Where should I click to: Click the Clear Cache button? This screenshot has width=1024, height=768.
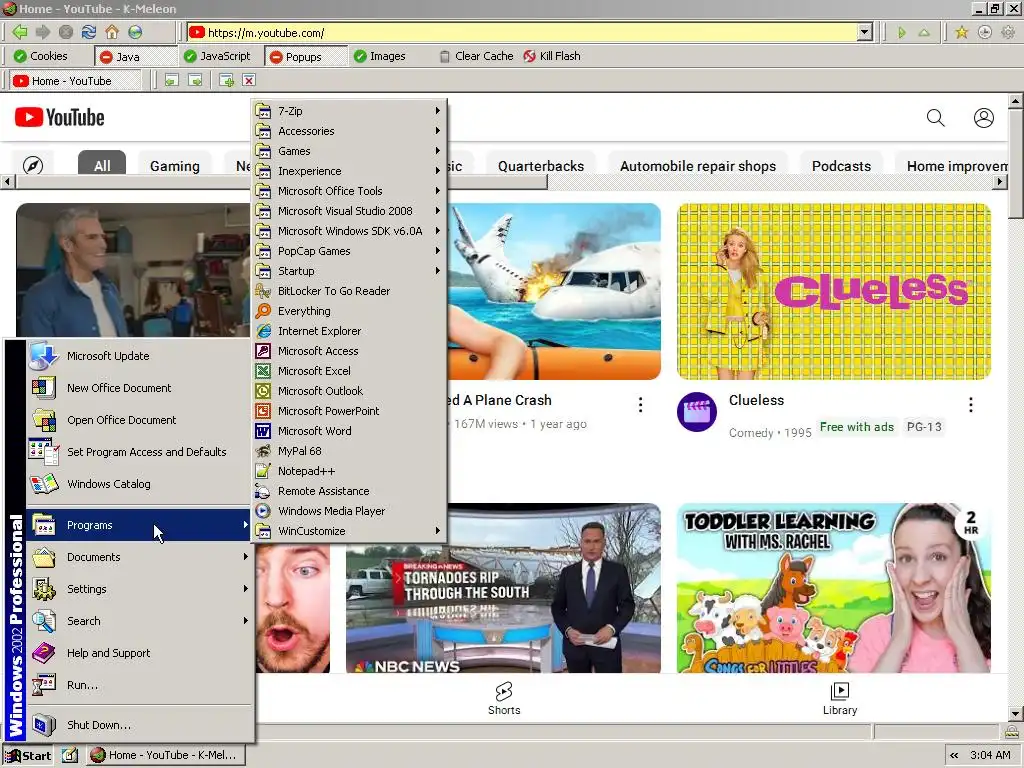[x=477, y=56]
